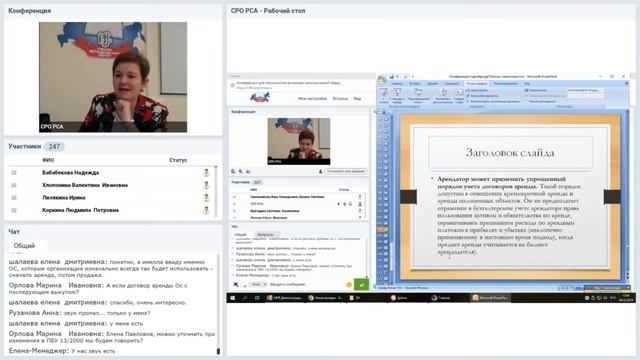Screen dimensions: 640x360
Task: Tick the square next to Лилякина Ирина
Action: [14, 198]
